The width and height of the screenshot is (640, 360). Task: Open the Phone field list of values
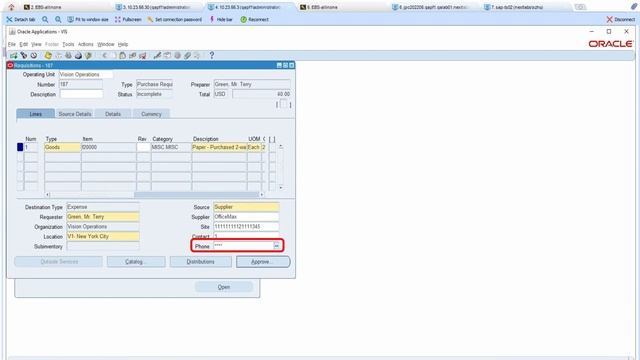point(277,246)
